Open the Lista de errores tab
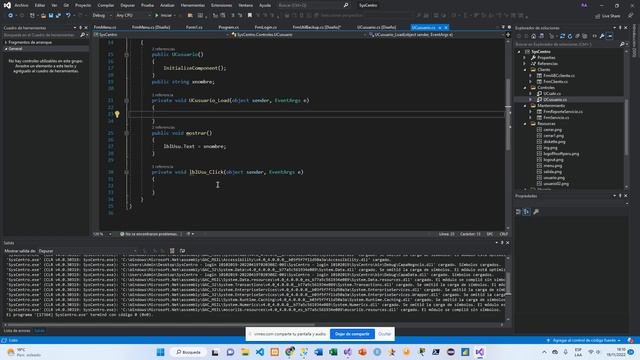The width and height of the screenshot is (640, 360). 17,331
